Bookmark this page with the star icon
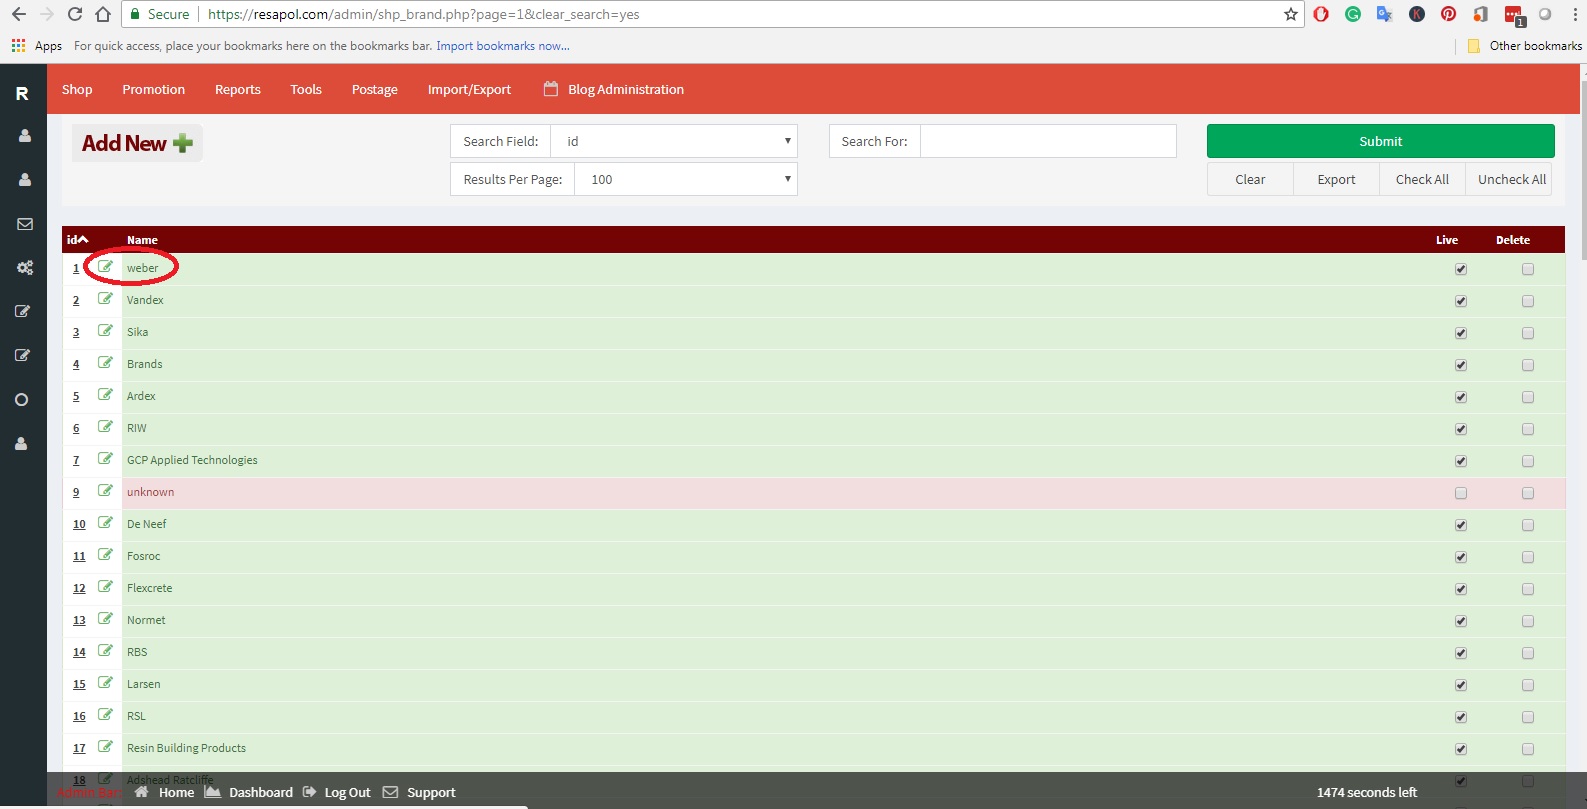The width and height of the screenshot is (1587, 809). click(1291, 14)
